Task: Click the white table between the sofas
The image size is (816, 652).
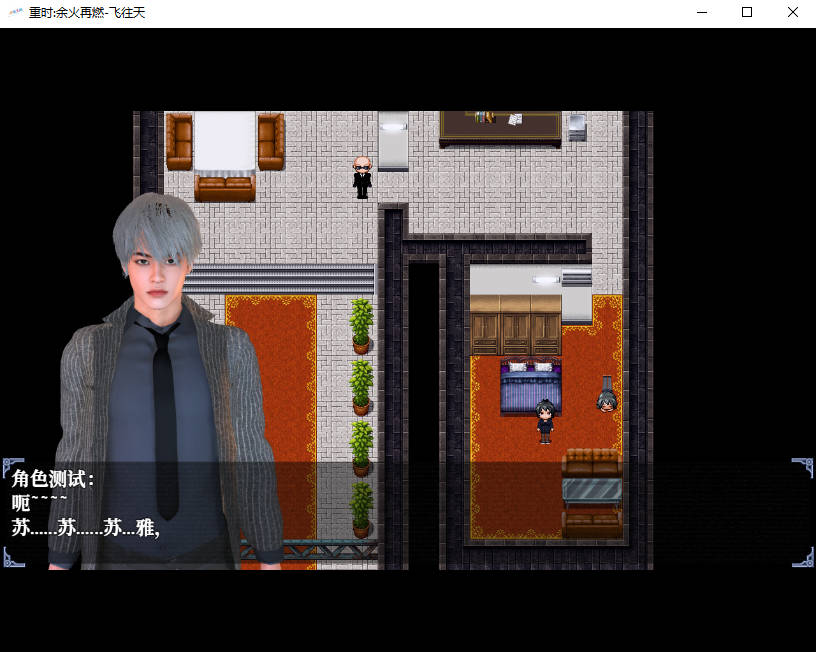Action: [224, 141]
